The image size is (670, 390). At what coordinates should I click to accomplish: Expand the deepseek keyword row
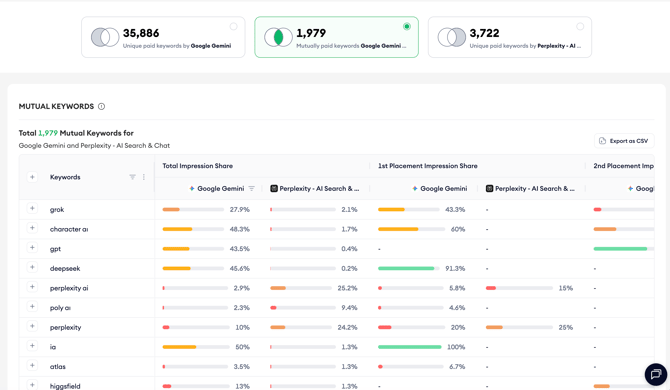pyautogui.click(x=32, y=267)
